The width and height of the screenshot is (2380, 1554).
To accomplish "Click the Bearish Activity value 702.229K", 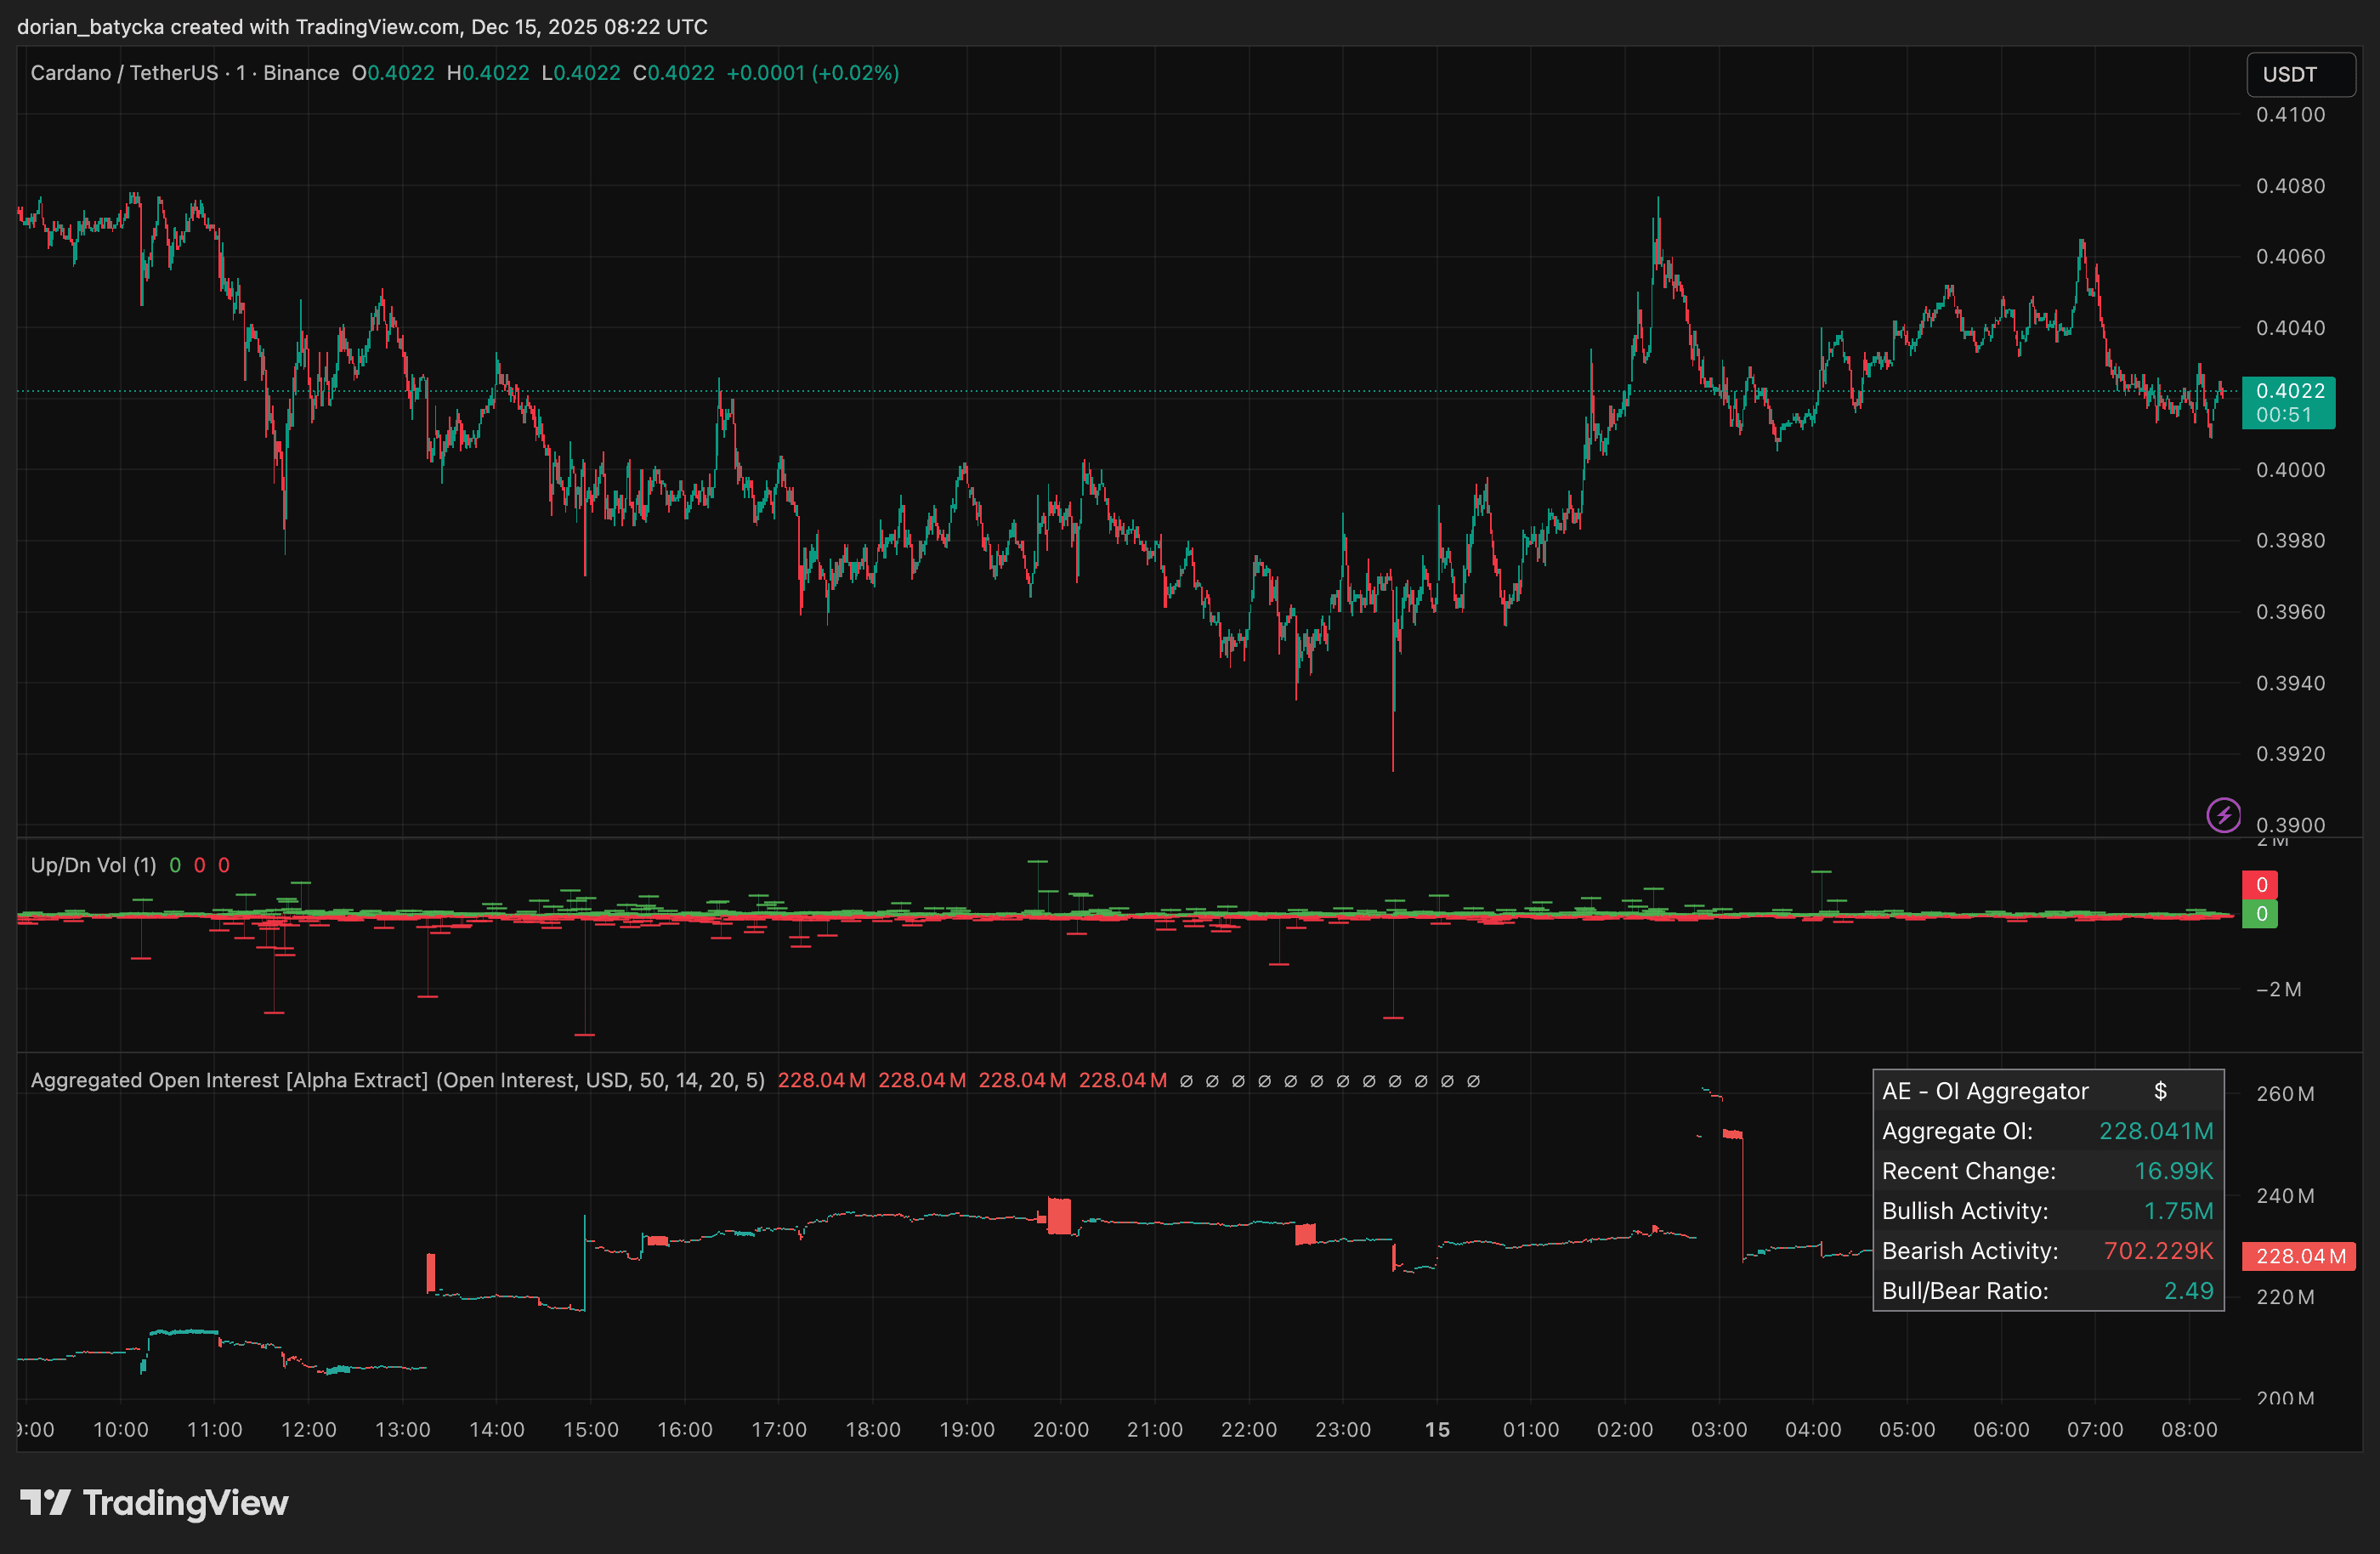I will tap(2158, 1251).
